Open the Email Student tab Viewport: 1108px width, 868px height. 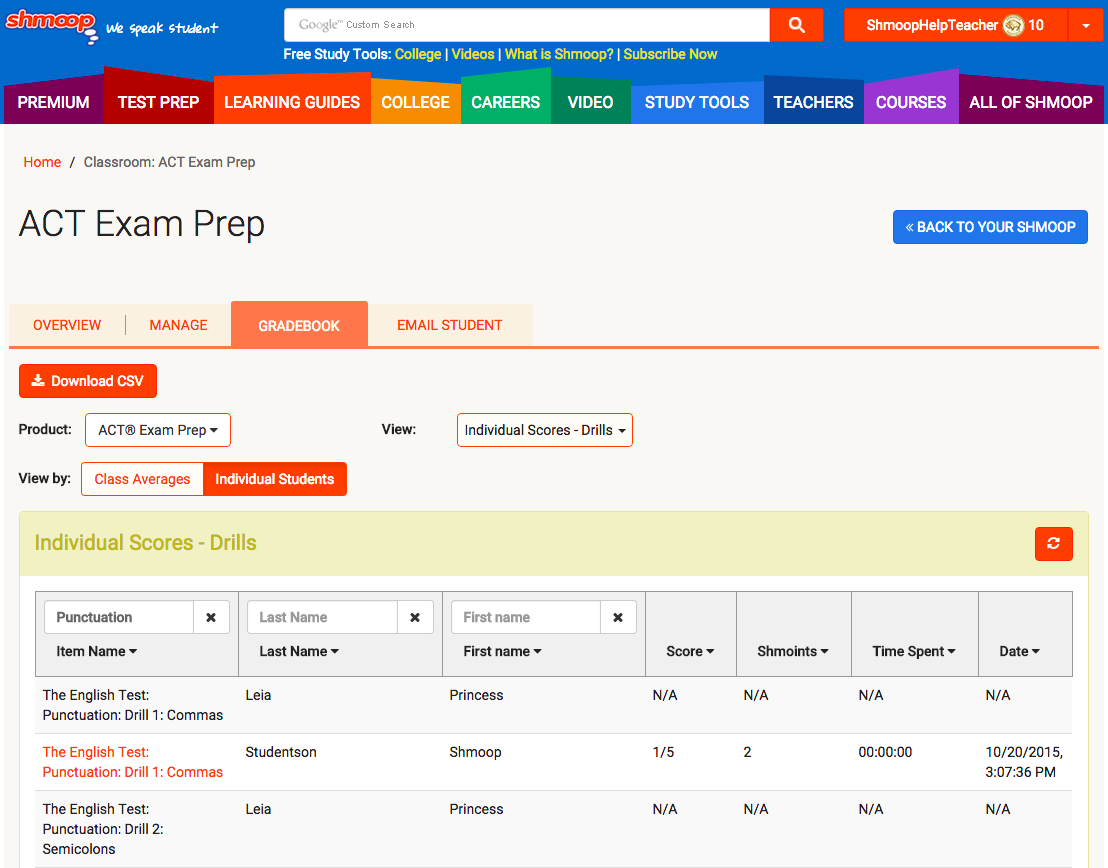pos(449,325)
